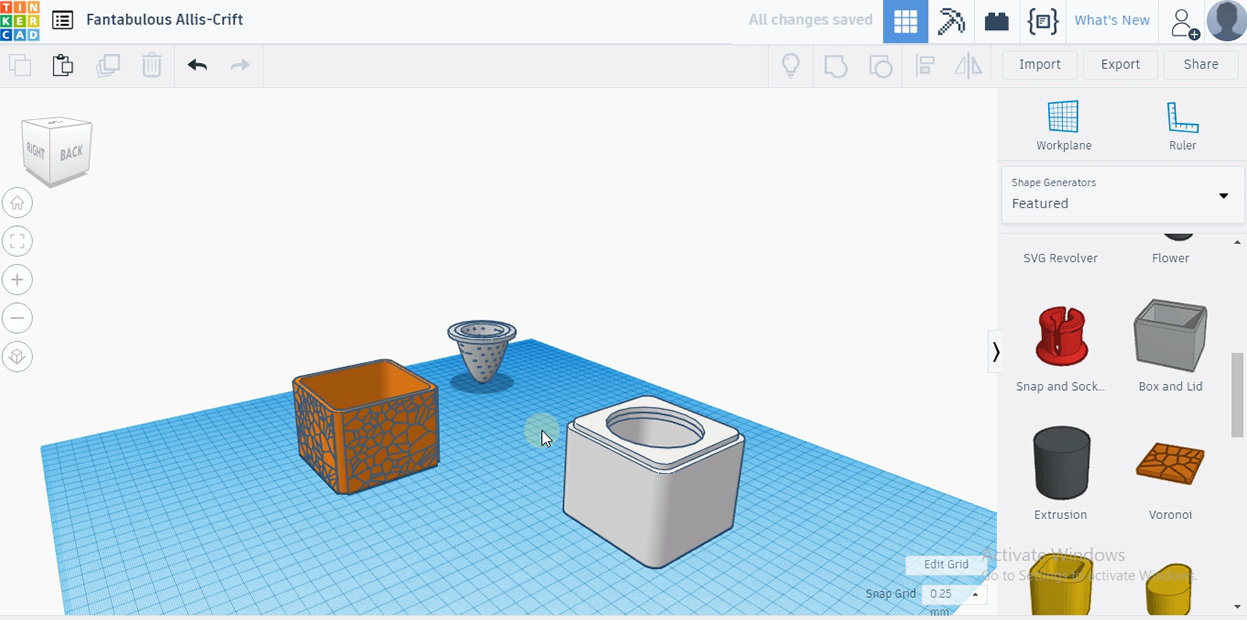The height and width of the screenshot is (620, 1247).
Task: Zoom in with plus button
Action: point(17,279)
